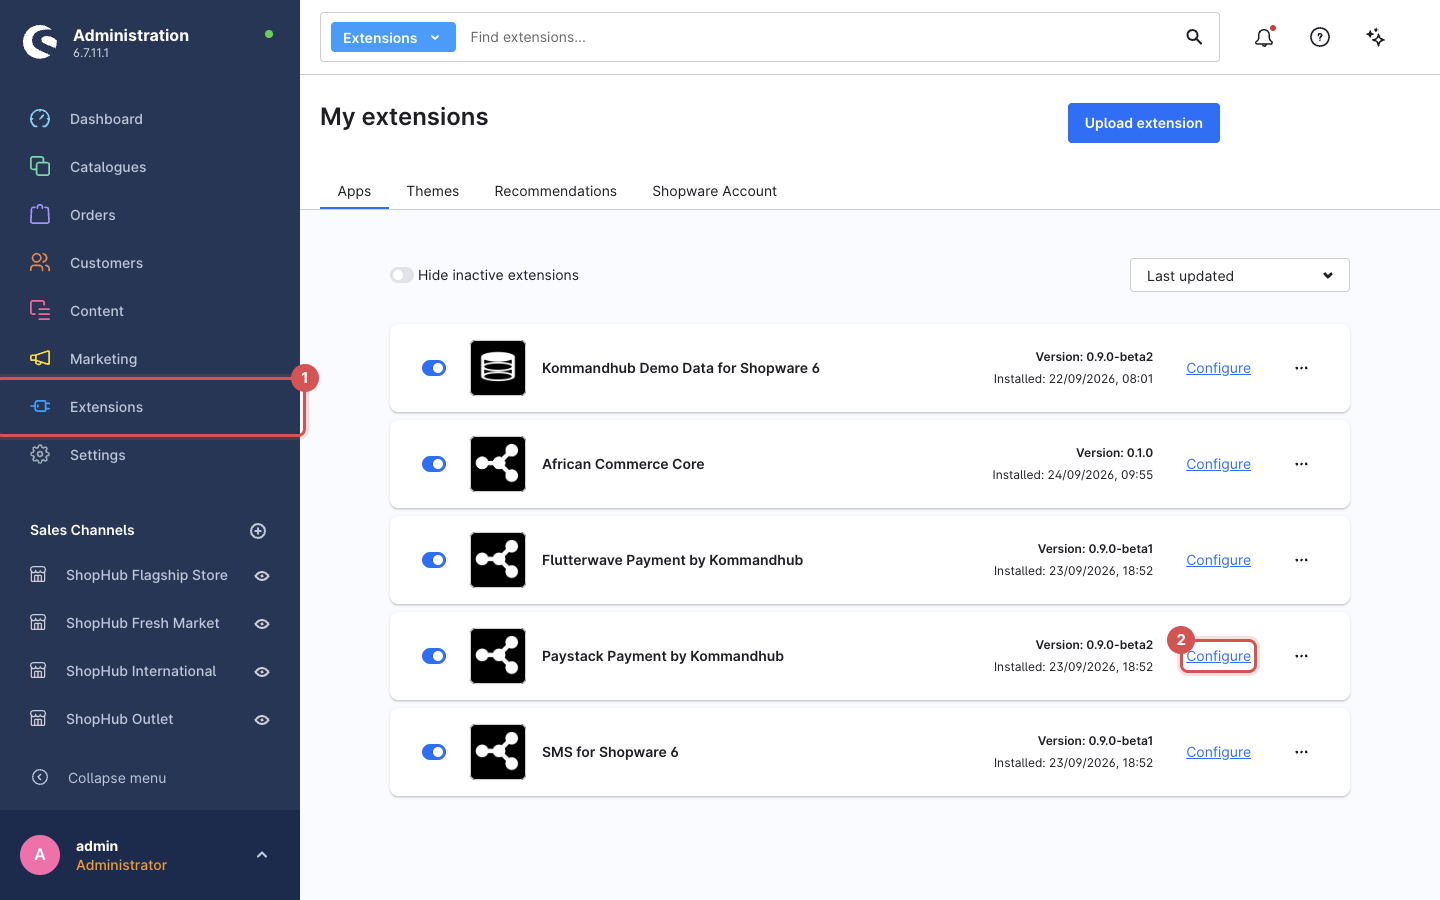The width and height of the screenshot is (1440, 900).
Task: Click the Kommandhub Demo Data extension icon
Action: (x=498, y=368)
